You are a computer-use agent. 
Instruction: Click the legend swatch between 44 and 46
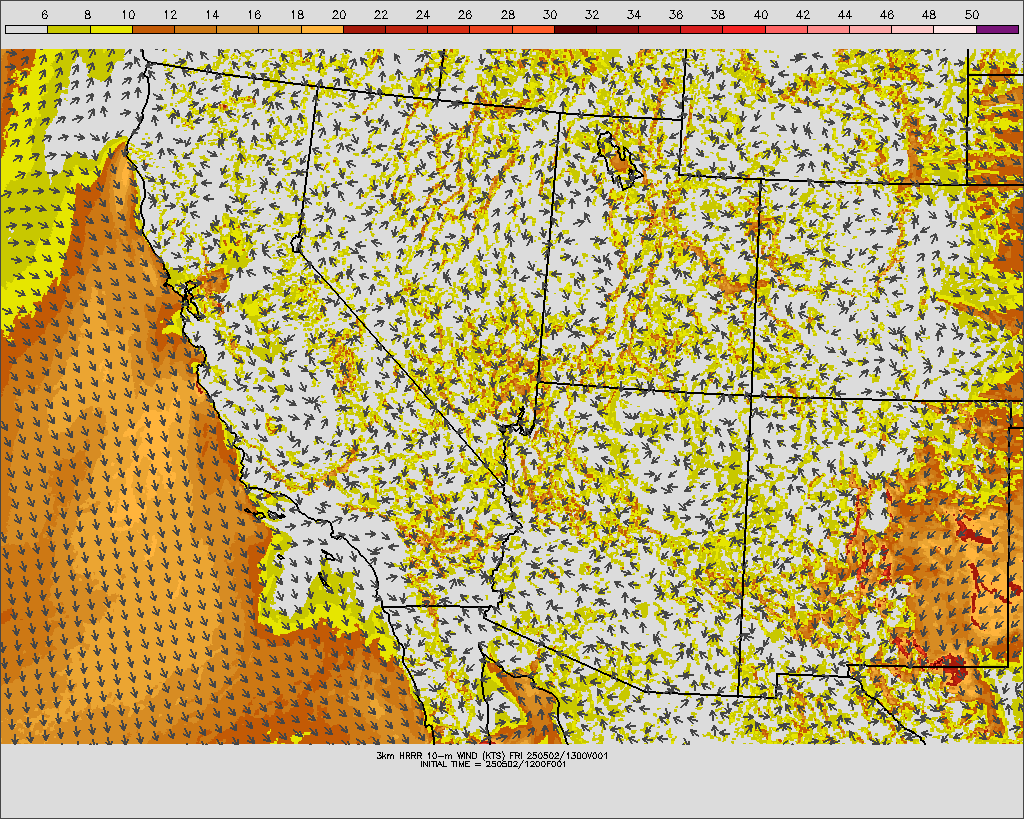click(871, 29)
